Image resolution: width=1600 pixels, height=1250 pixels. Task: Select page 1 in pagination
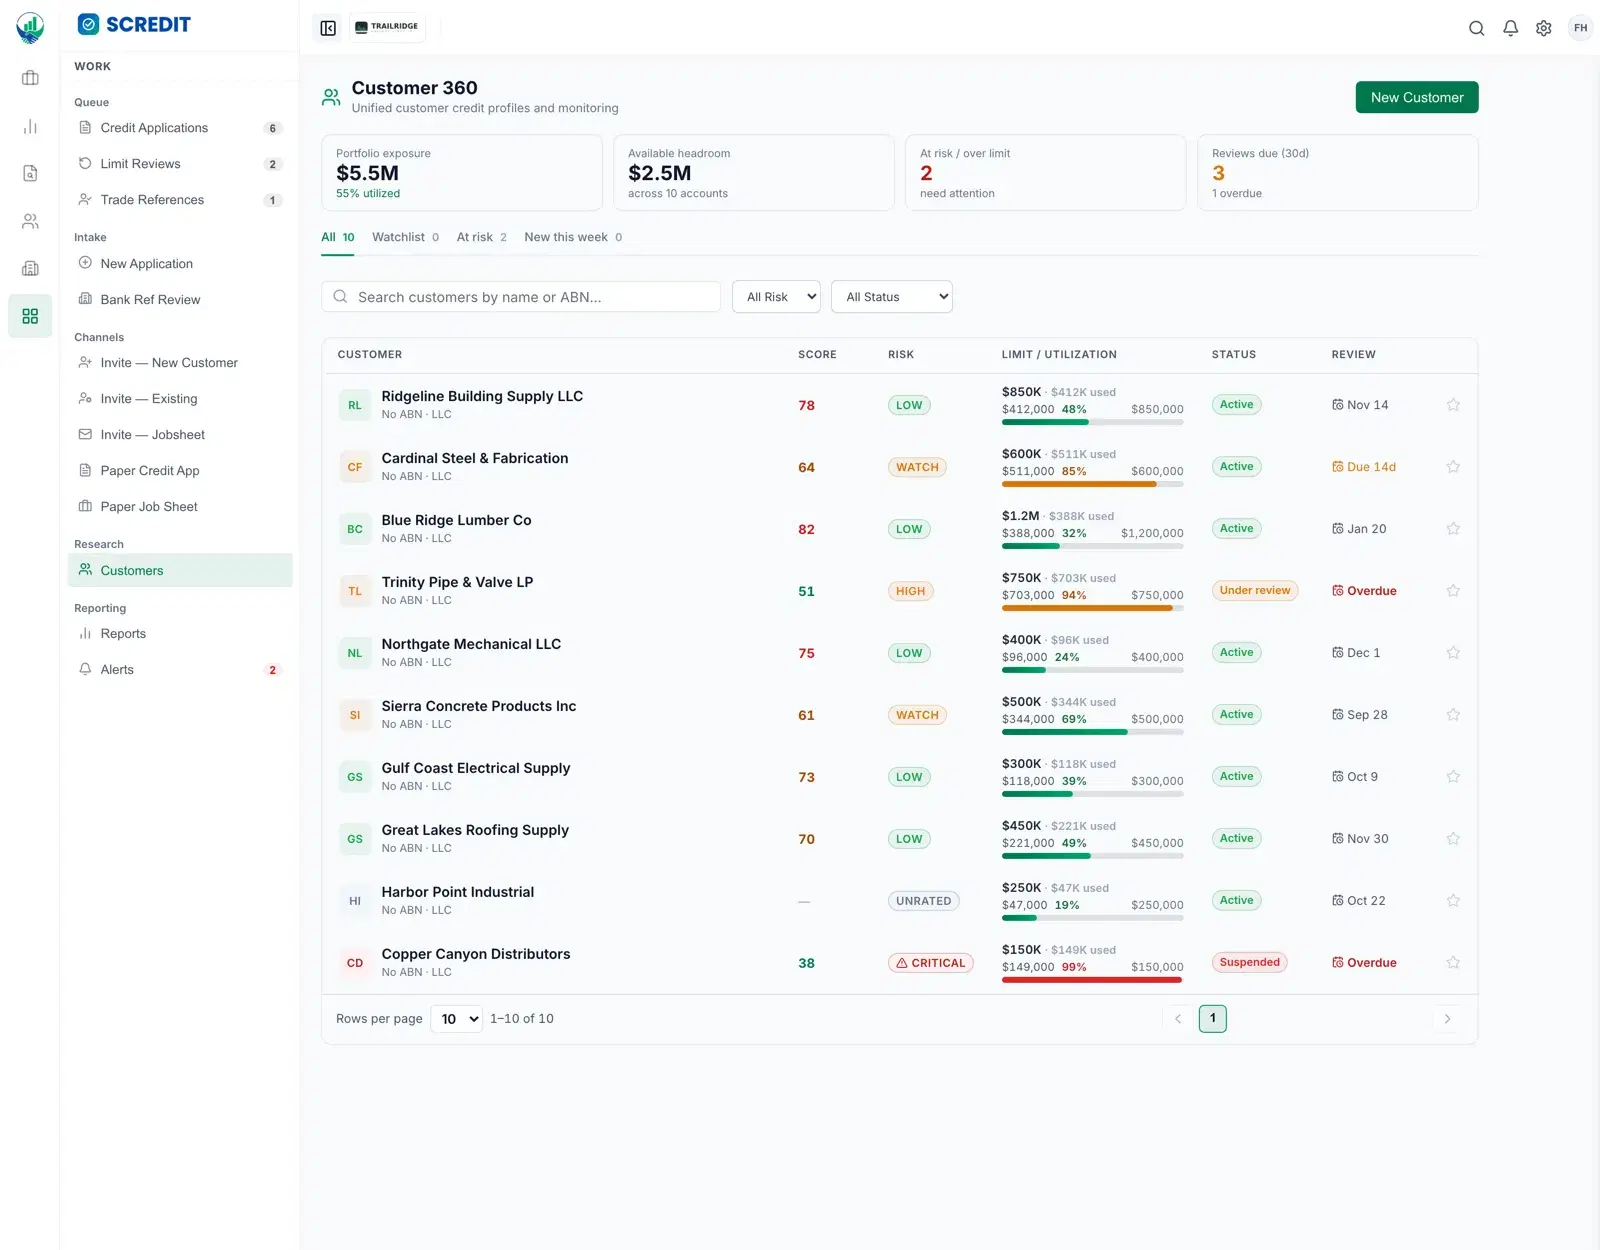coord(1213,1019)
